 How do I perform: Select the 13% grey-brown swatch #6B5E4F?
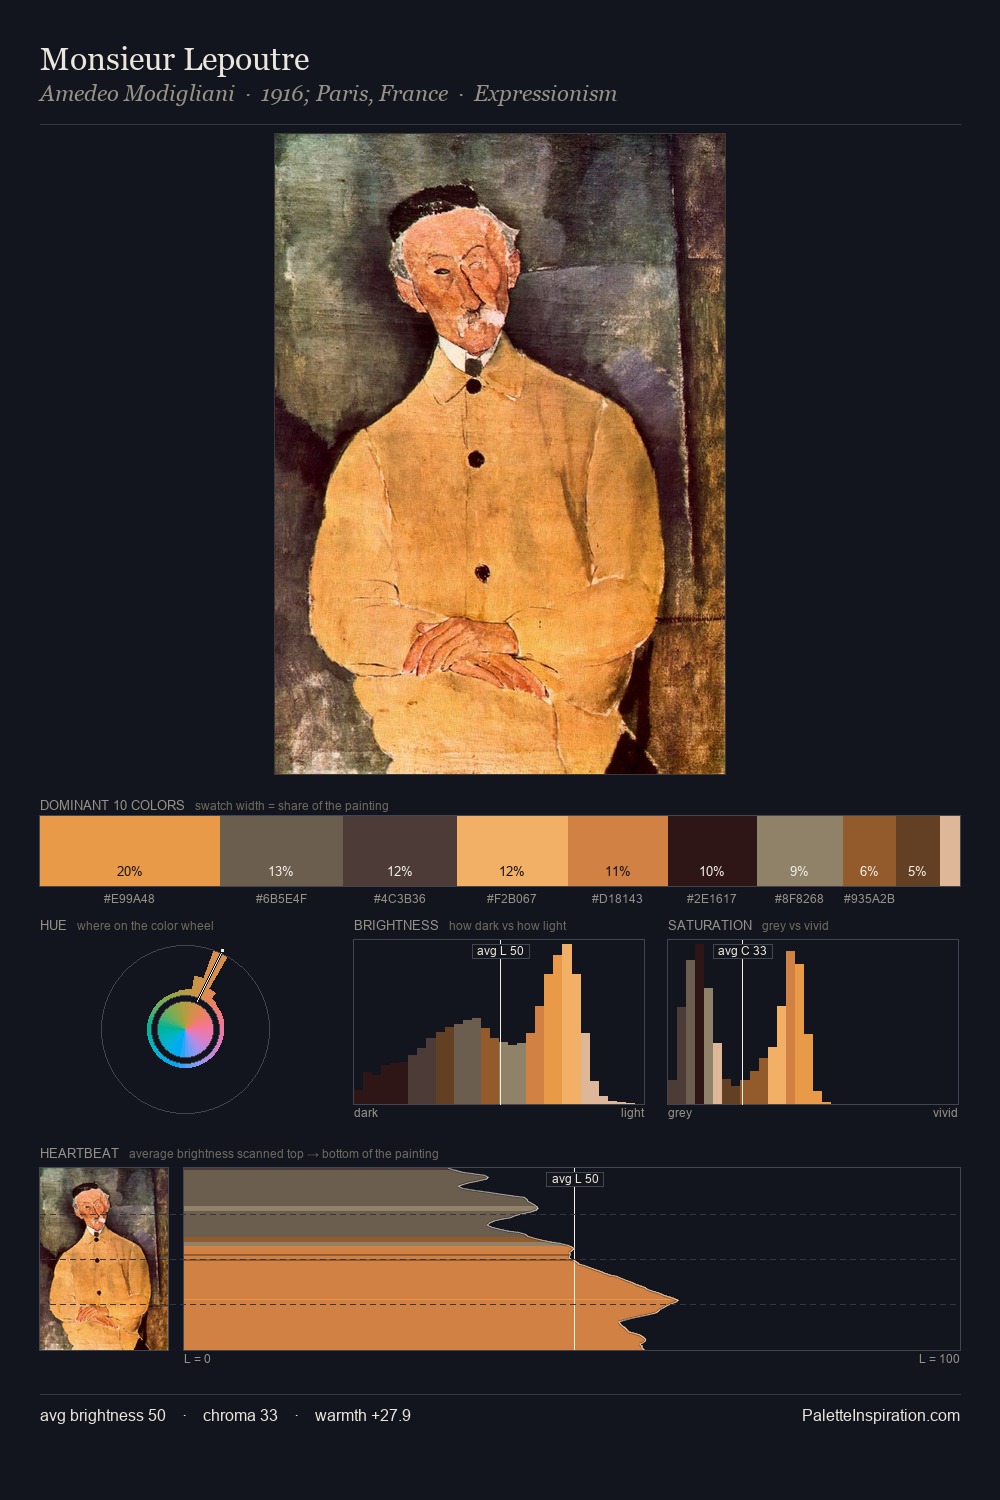coord(281,851)
